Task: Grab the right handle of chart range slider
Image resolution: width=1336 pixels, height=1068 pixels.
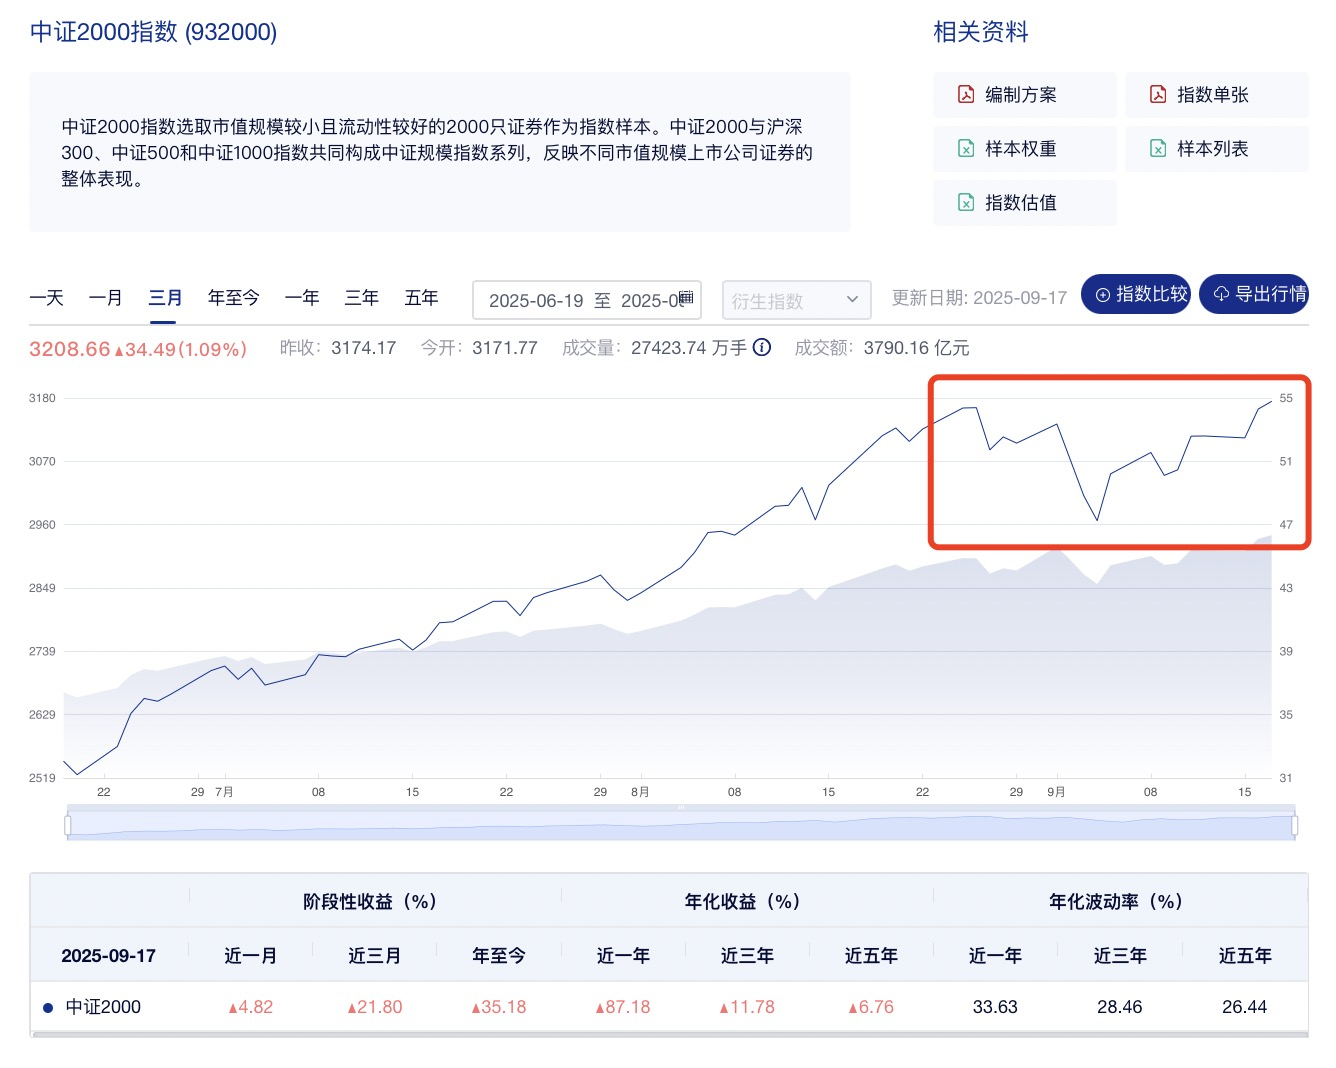Action: pyautogui.click(x=1295, y=825)
